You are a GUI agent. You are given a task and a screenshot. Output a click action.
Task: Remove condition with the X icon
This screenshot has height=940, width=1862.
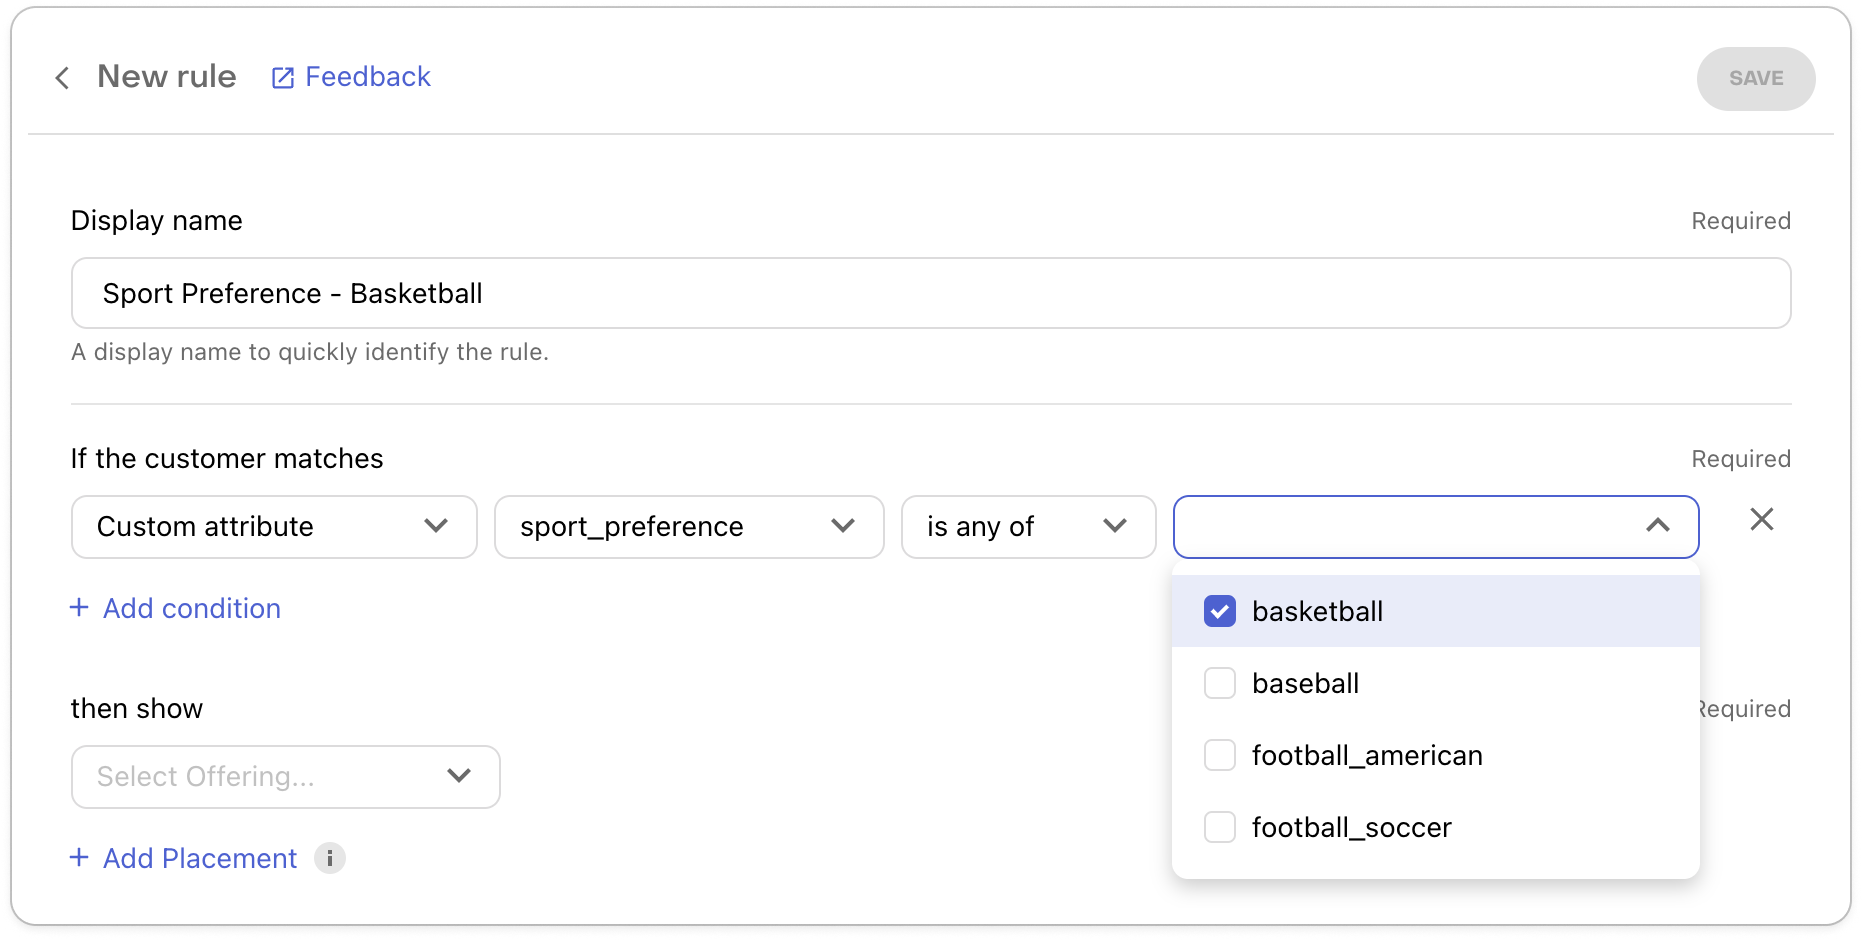(x=1762, y=519)
